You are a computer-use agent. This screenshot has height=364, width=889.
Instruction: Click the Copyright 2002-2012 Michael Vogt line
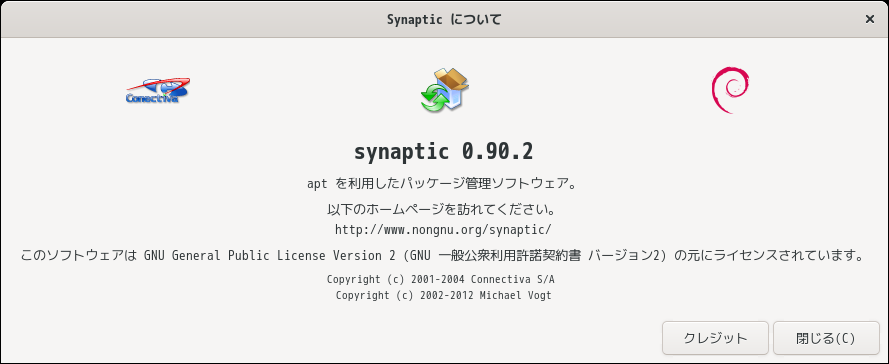tap(443, 295)
